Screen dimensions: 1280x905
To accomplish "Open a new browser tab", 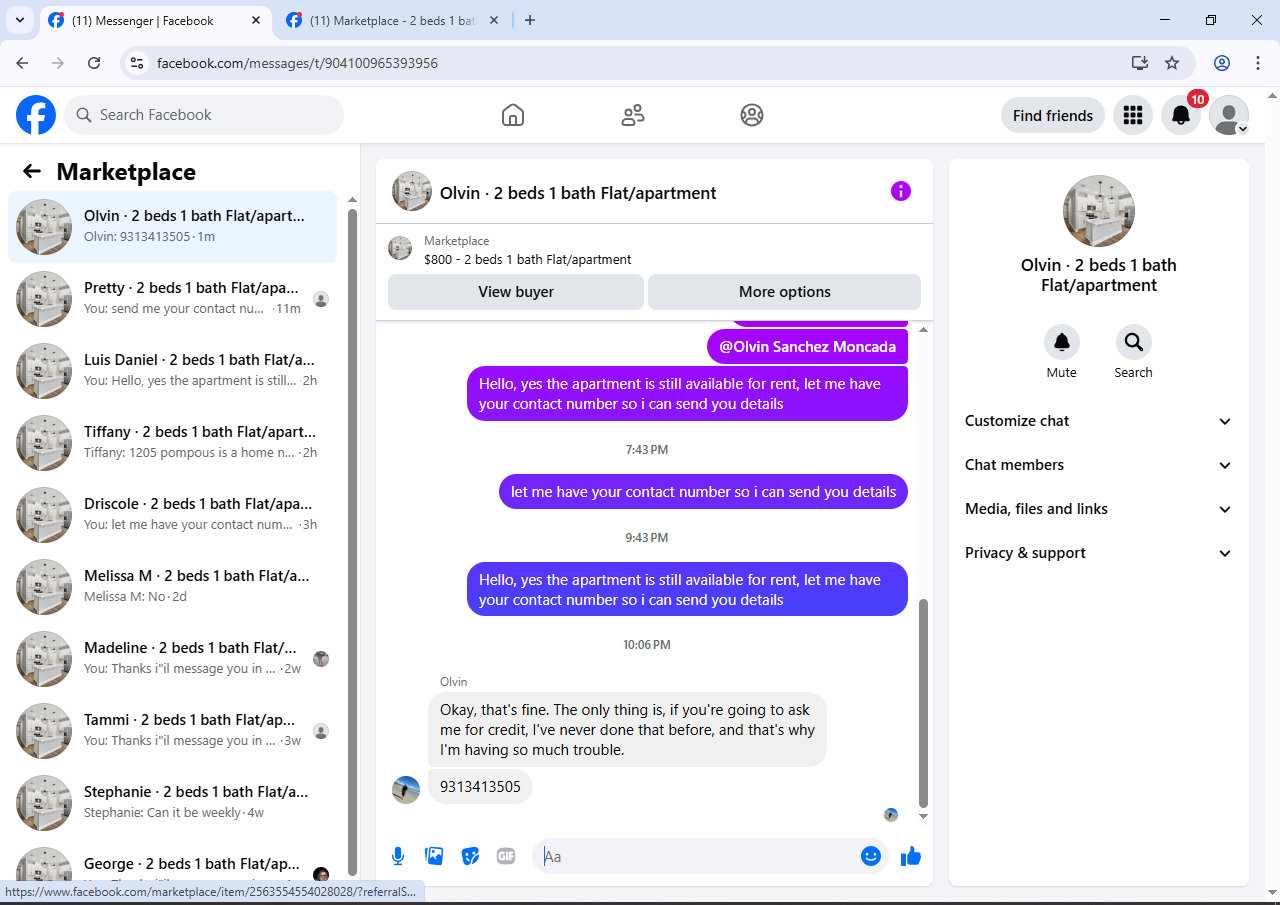I will click(530, 20).
